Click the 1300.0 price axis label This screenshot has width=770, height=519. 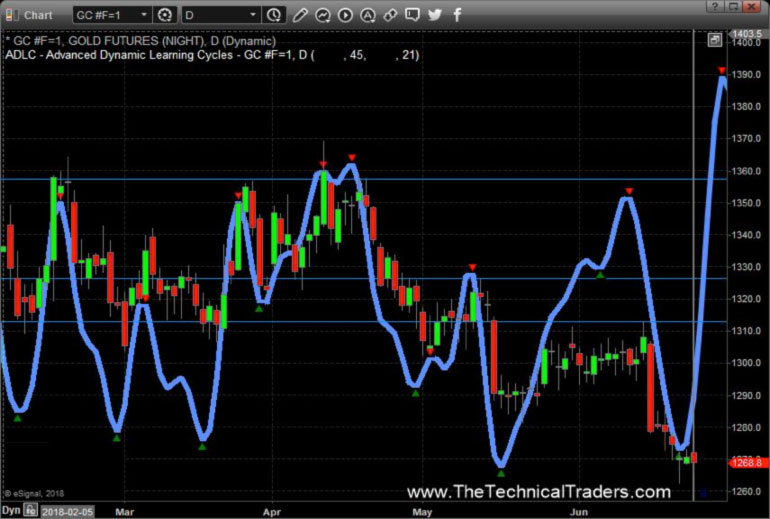coord(747,363)
